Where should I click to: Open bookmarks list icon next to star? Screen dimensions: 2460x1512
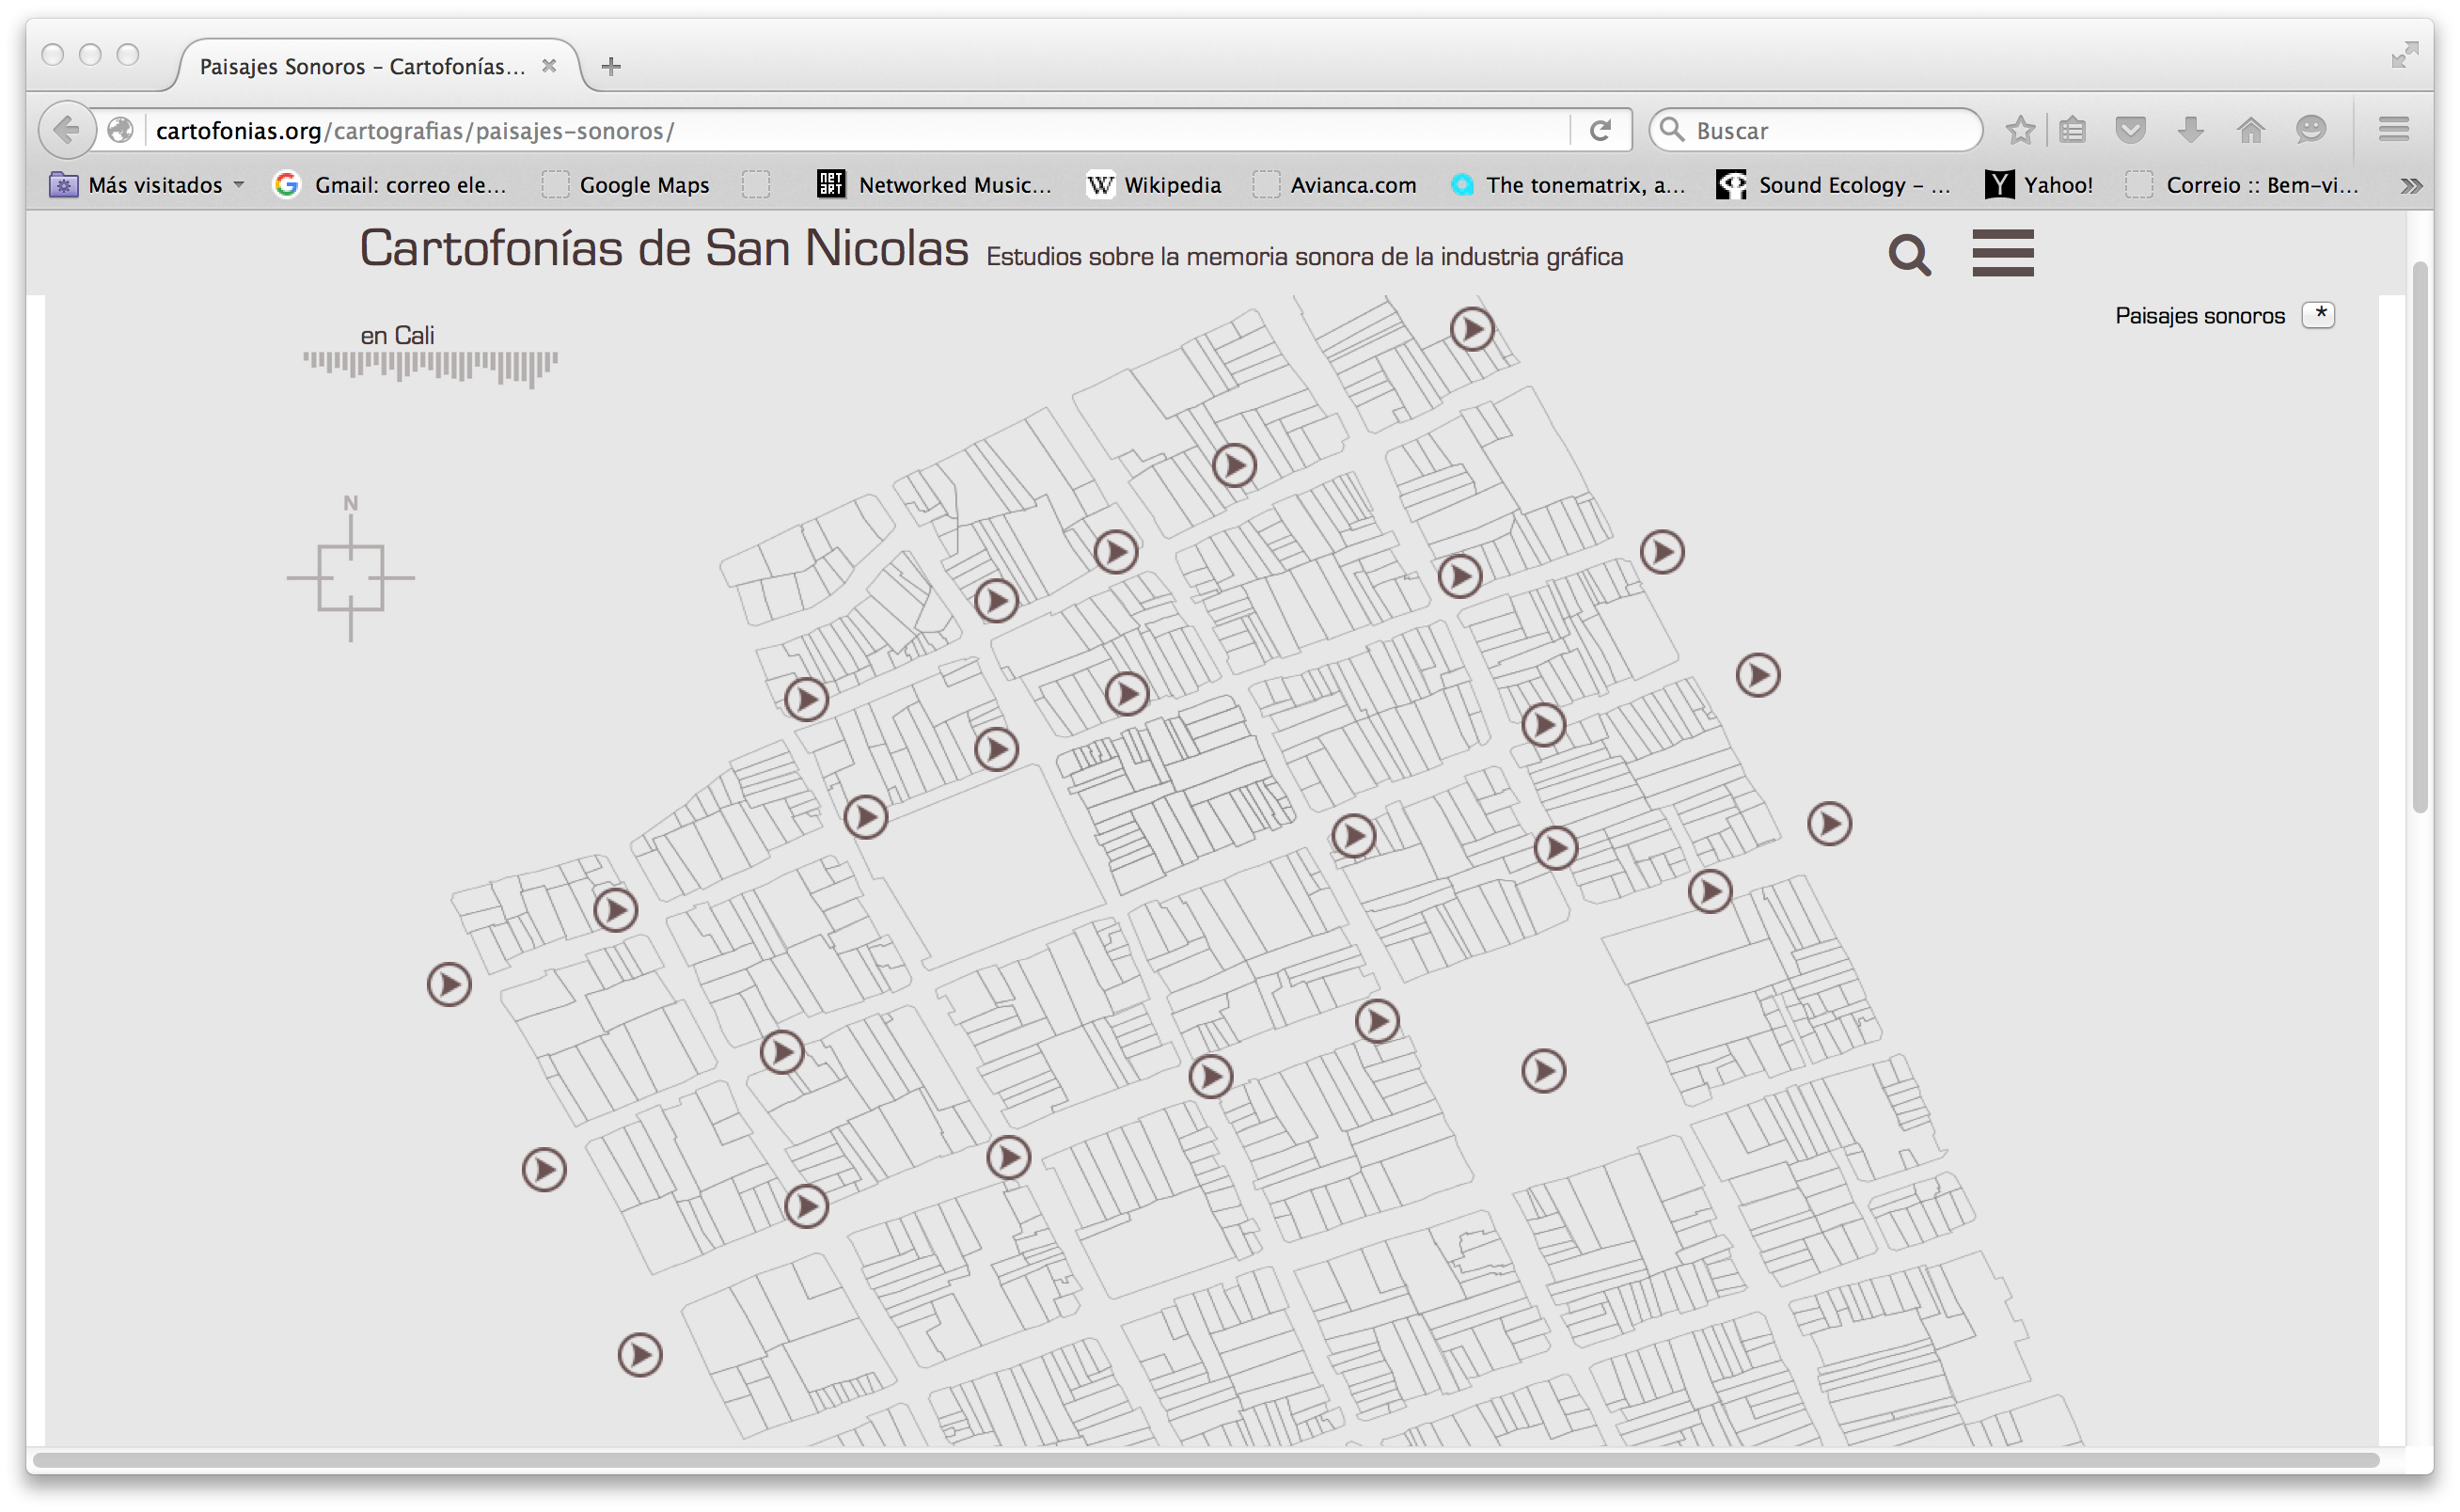click(x=2072, y=130)
